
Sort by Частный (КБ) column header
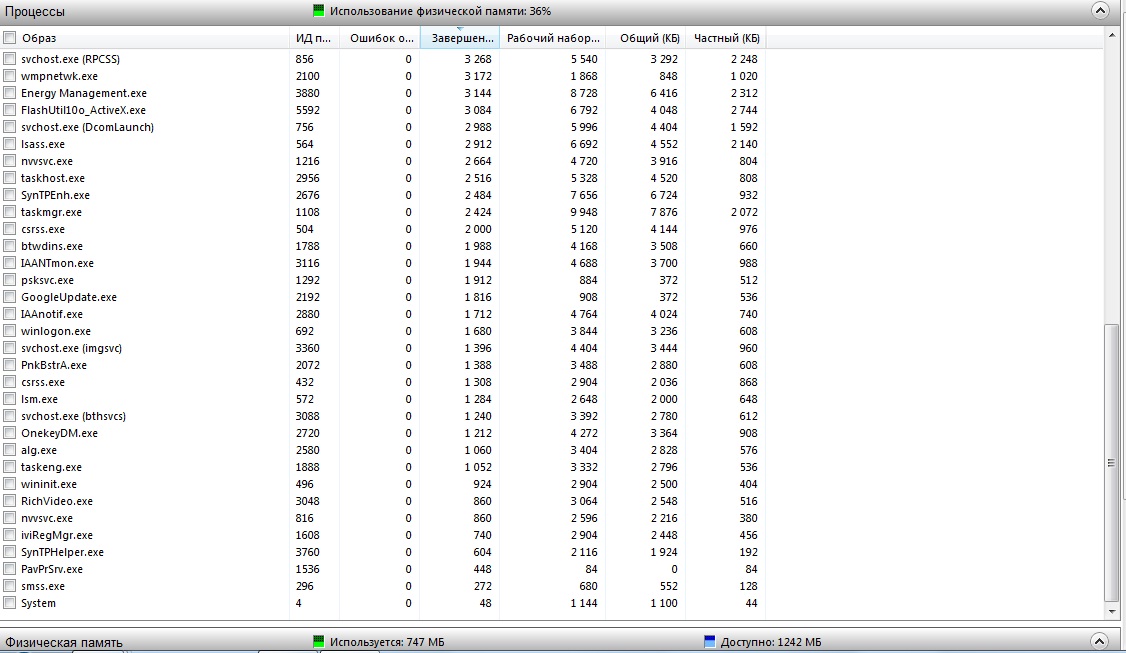pyautogui.click(x=726, y=38)
